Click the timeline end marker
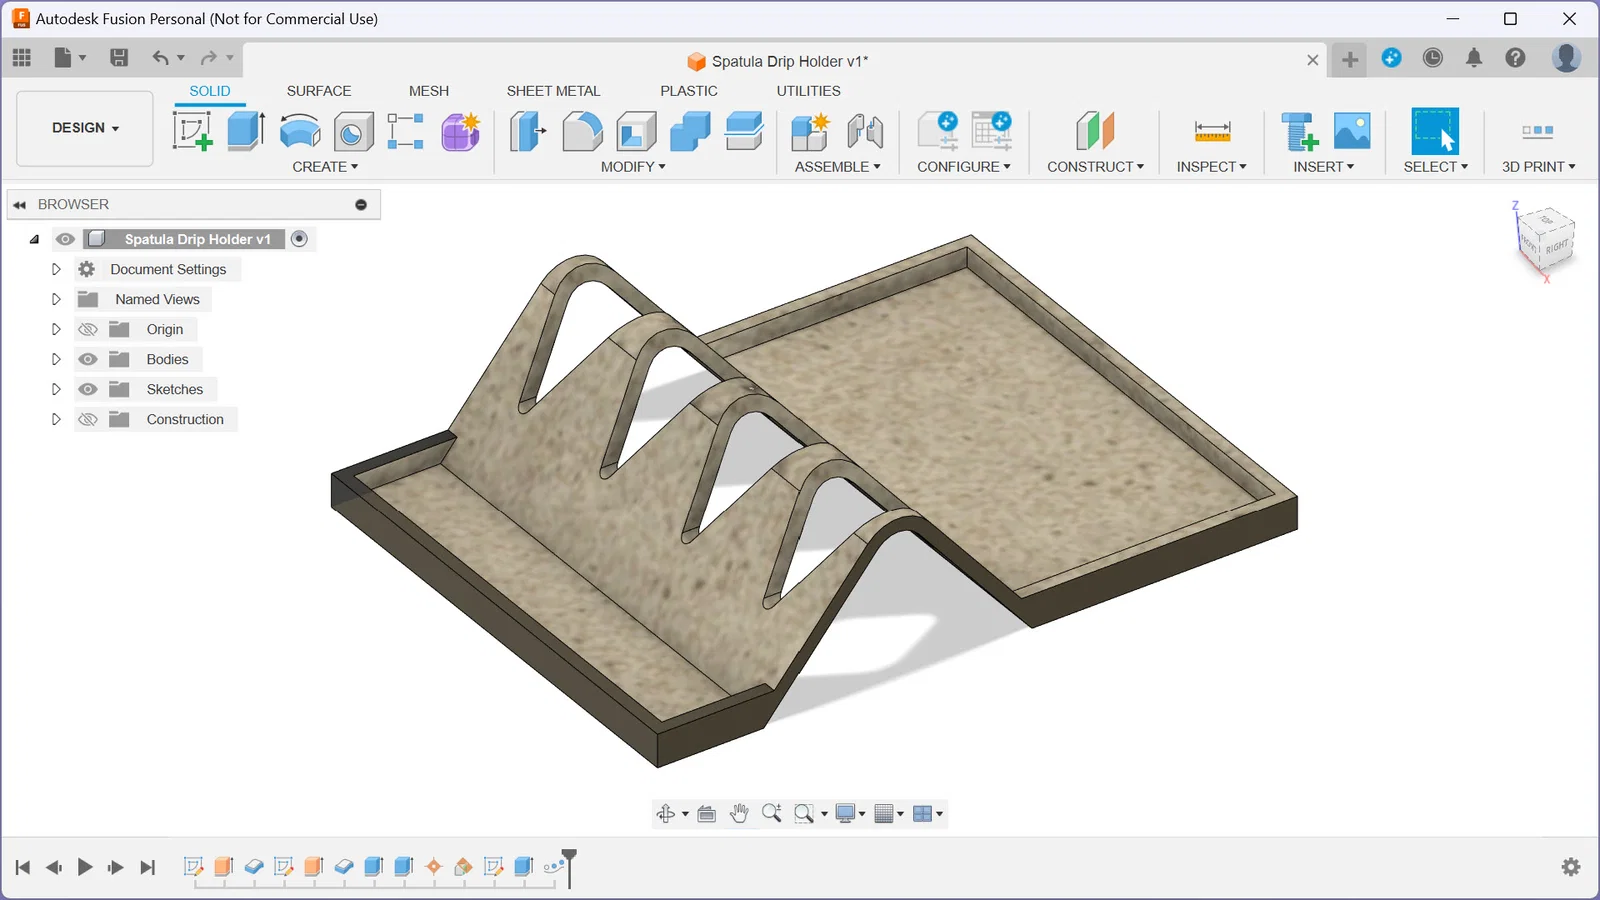Screen dimensions: 1600x900 click(569, 861)
